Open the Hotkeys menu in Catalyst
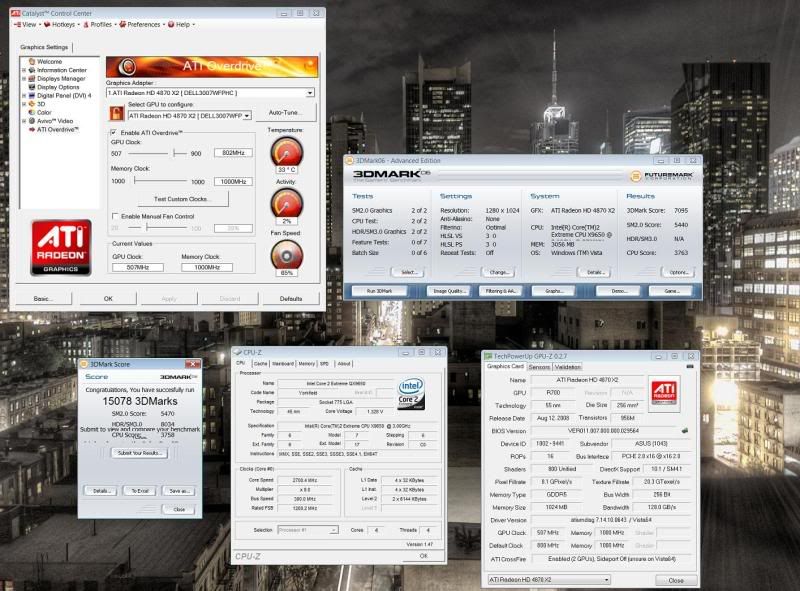This screenshot has height=591, width=800. (60, 24)
